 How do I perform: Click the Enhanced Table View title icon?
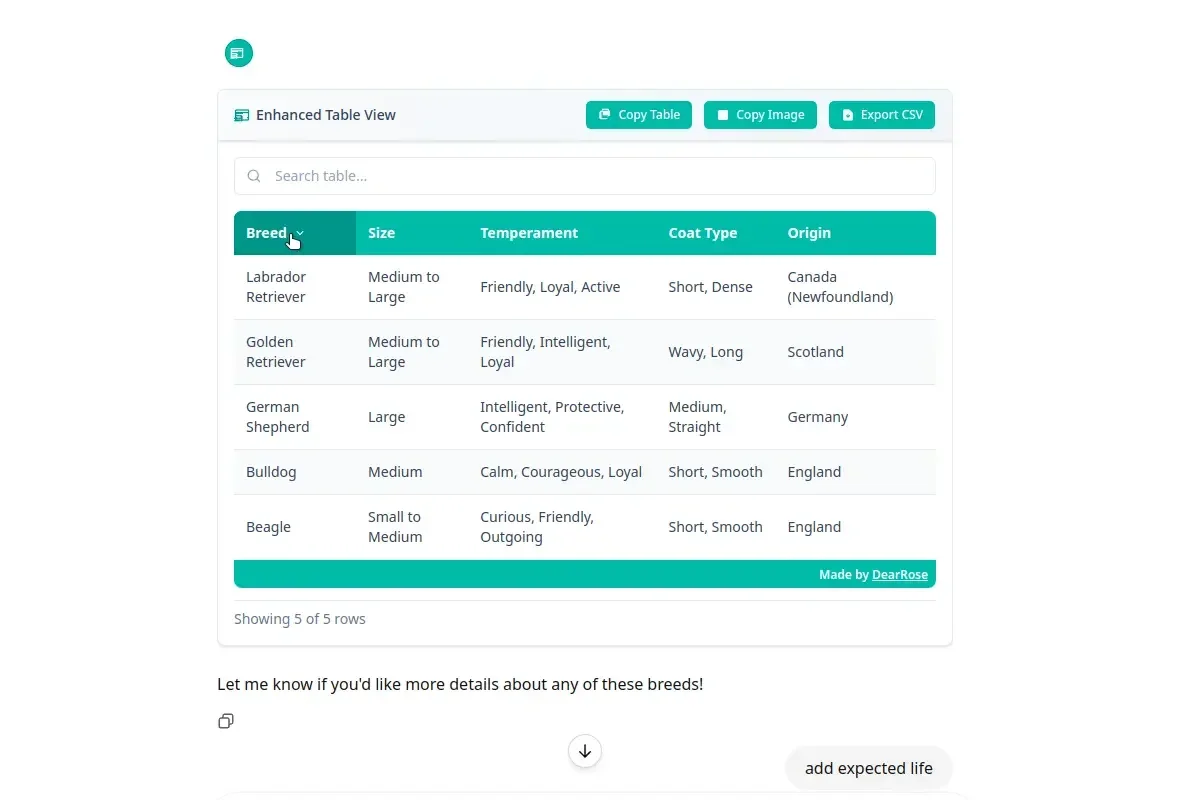click(x=241, y=115)
